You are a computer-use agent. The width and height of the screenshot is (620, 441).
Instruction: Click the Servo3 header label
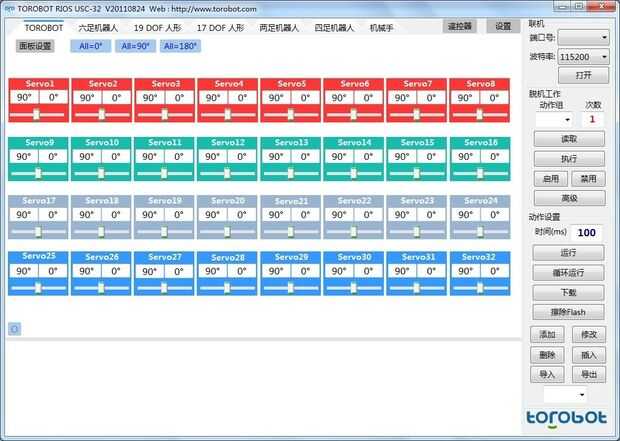click(165, 83)
